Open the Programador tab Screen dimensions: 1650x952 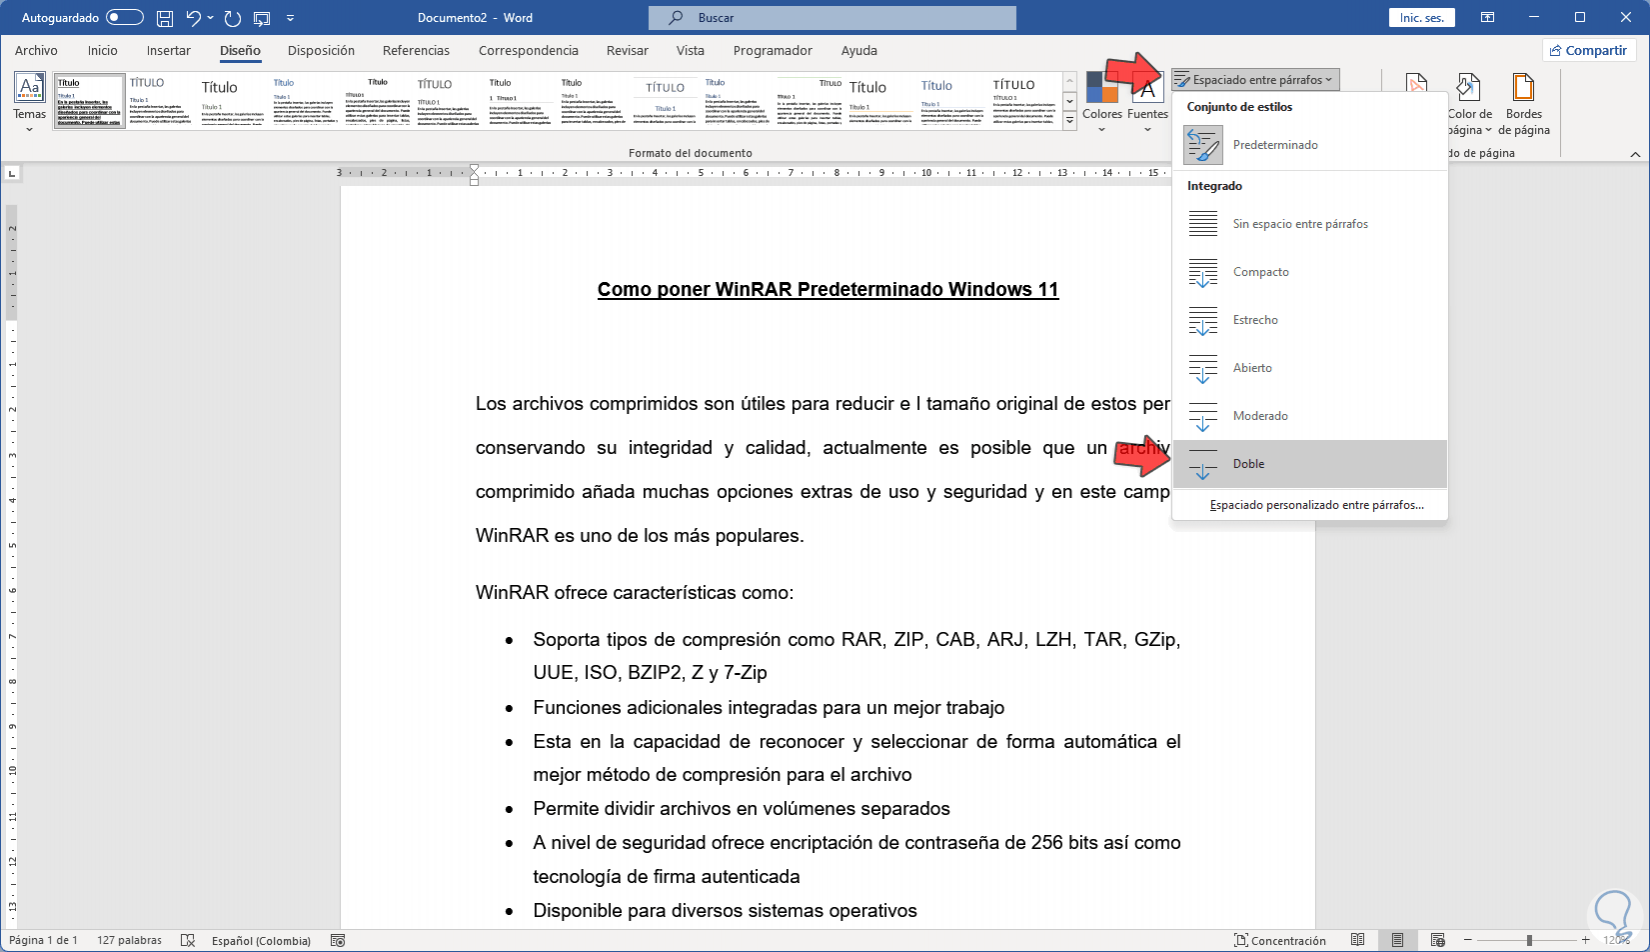pos(772,50)
